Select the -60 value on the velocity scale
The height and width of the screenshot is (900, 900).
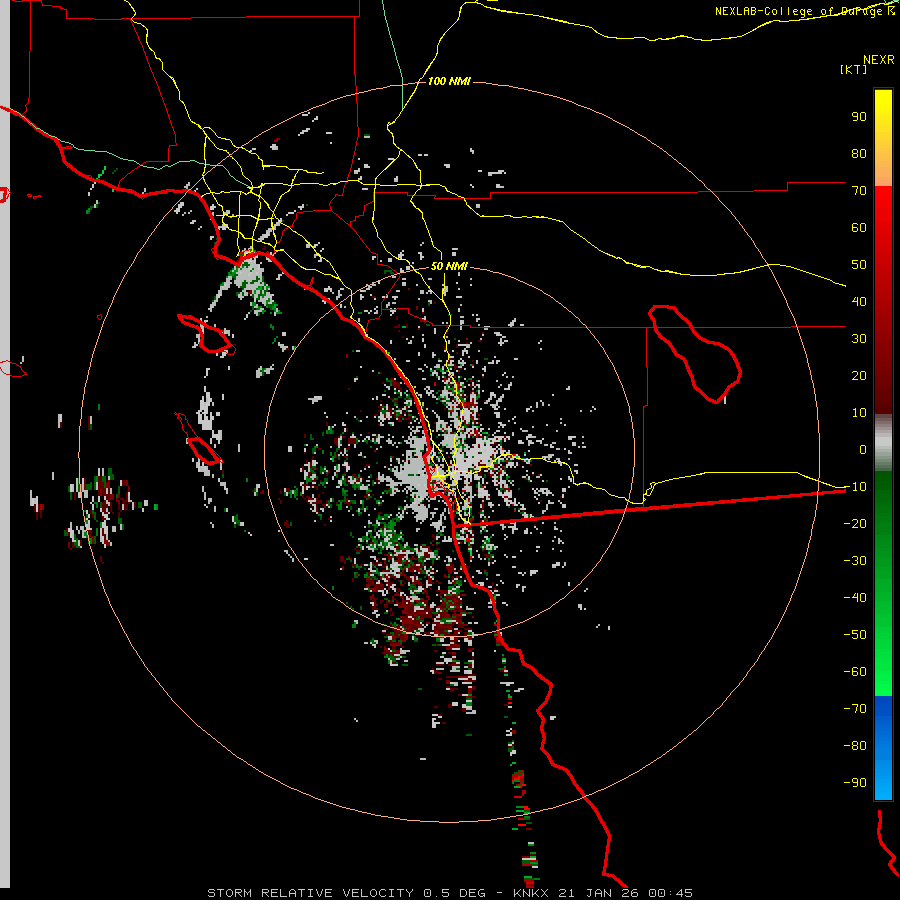855,672
